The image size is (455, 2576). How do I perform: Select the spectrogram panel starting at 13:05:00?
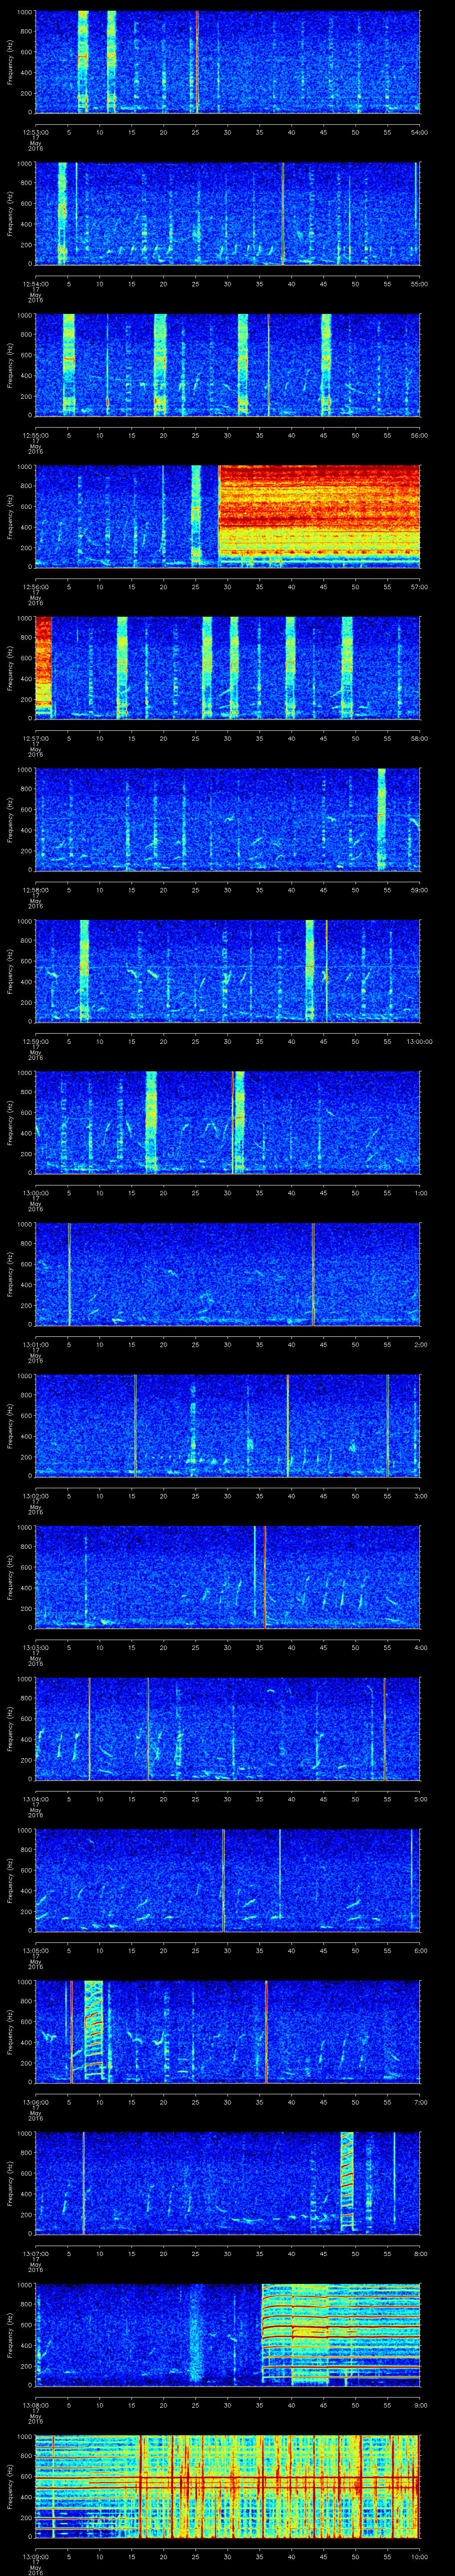pyautogui.click(x=228, y=1880)
